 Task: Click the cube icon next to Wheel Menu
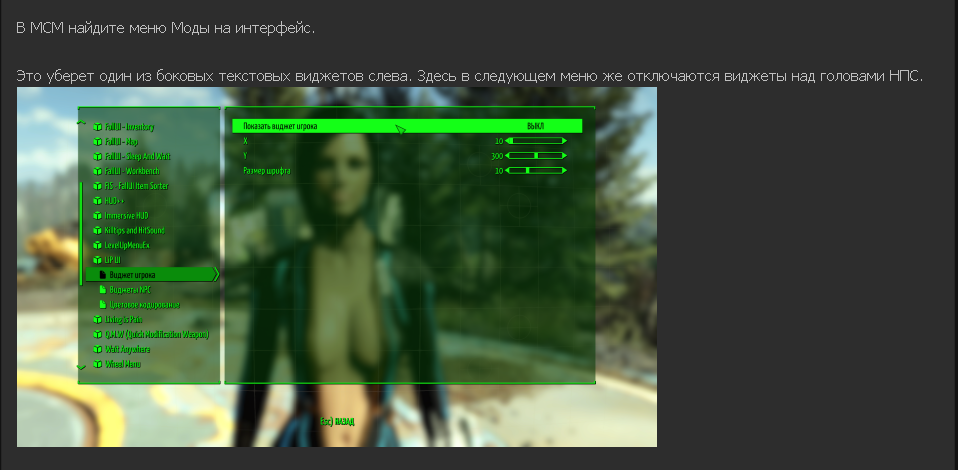pyautogui.click(x=97, y=365)
